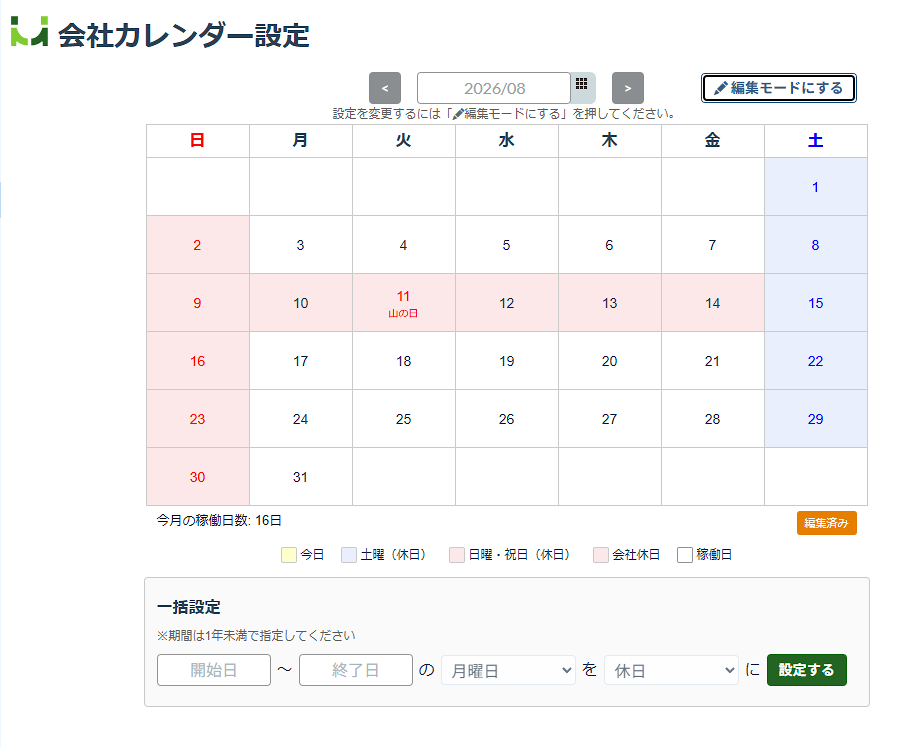Select the date 4 cell

point(404,245)
